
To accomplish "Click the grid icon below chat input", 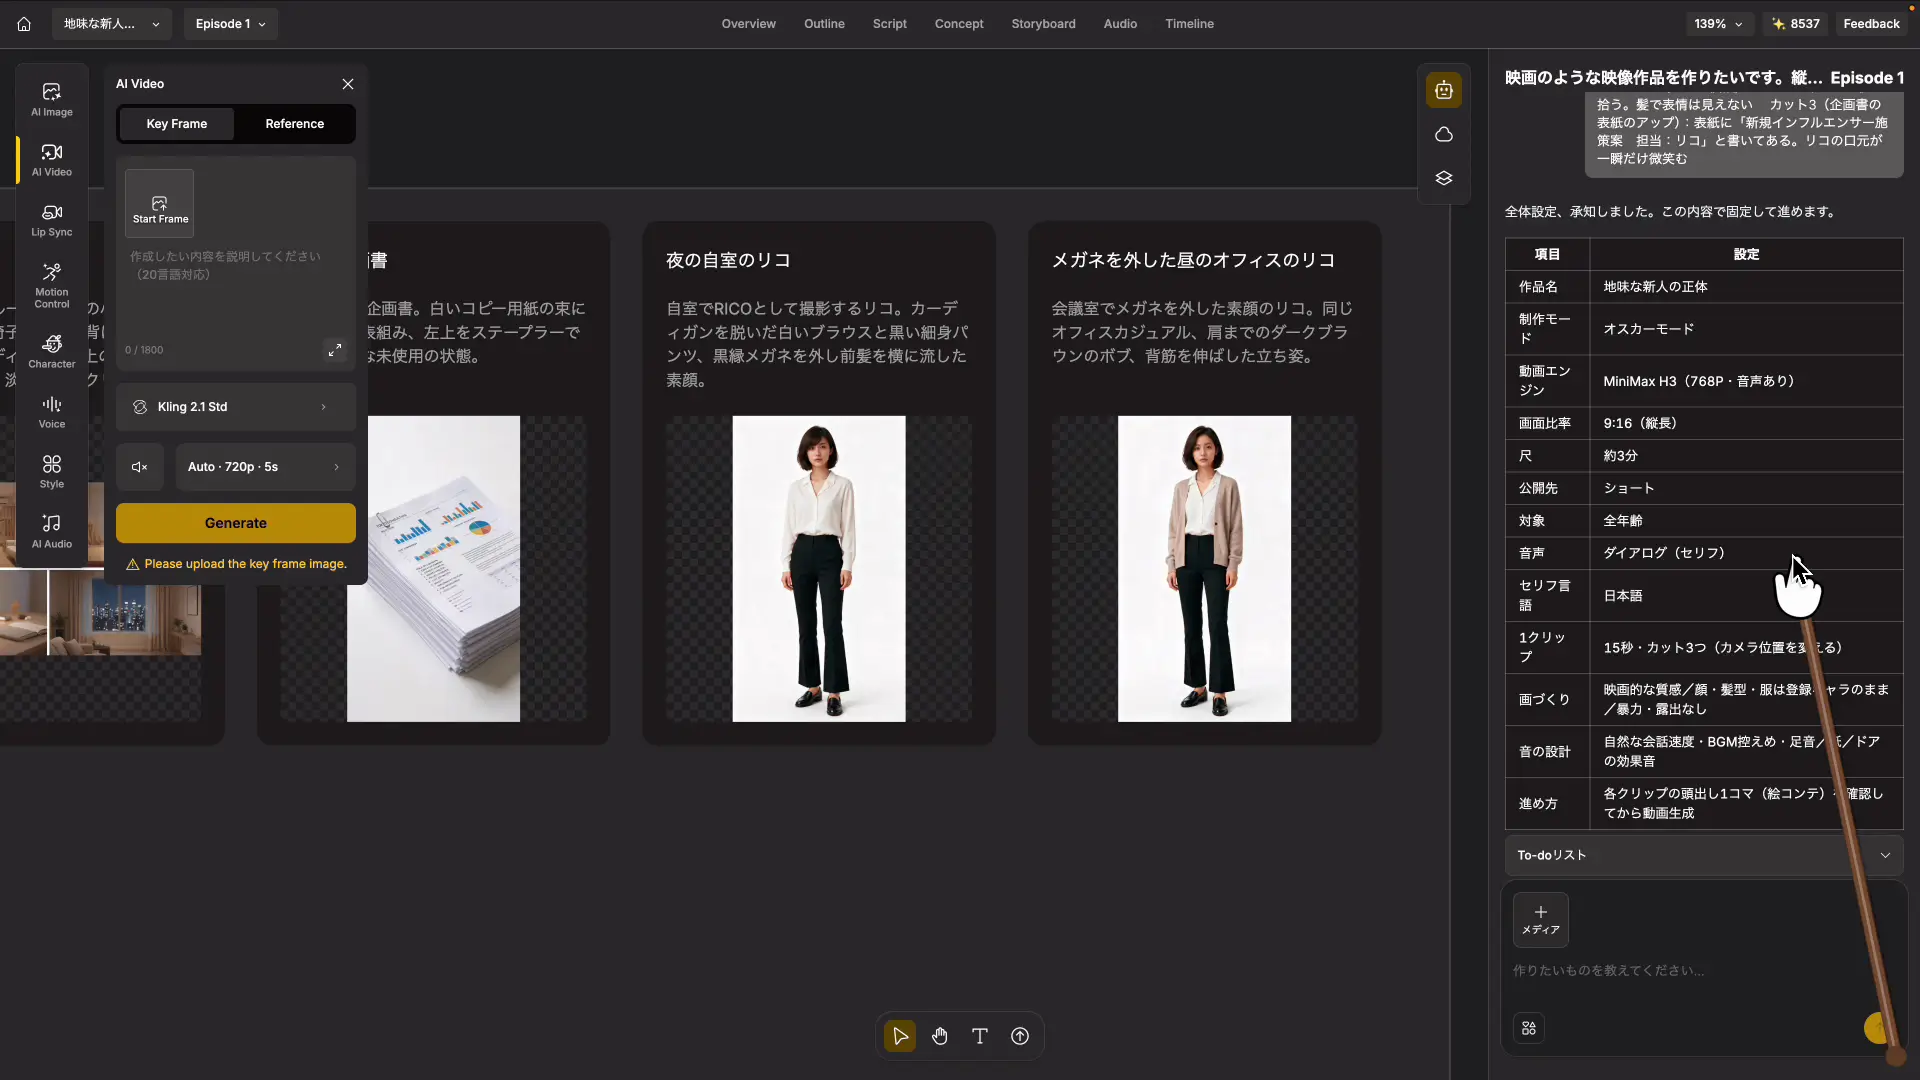I will pyautogui.click(x=1529, y=1028).
